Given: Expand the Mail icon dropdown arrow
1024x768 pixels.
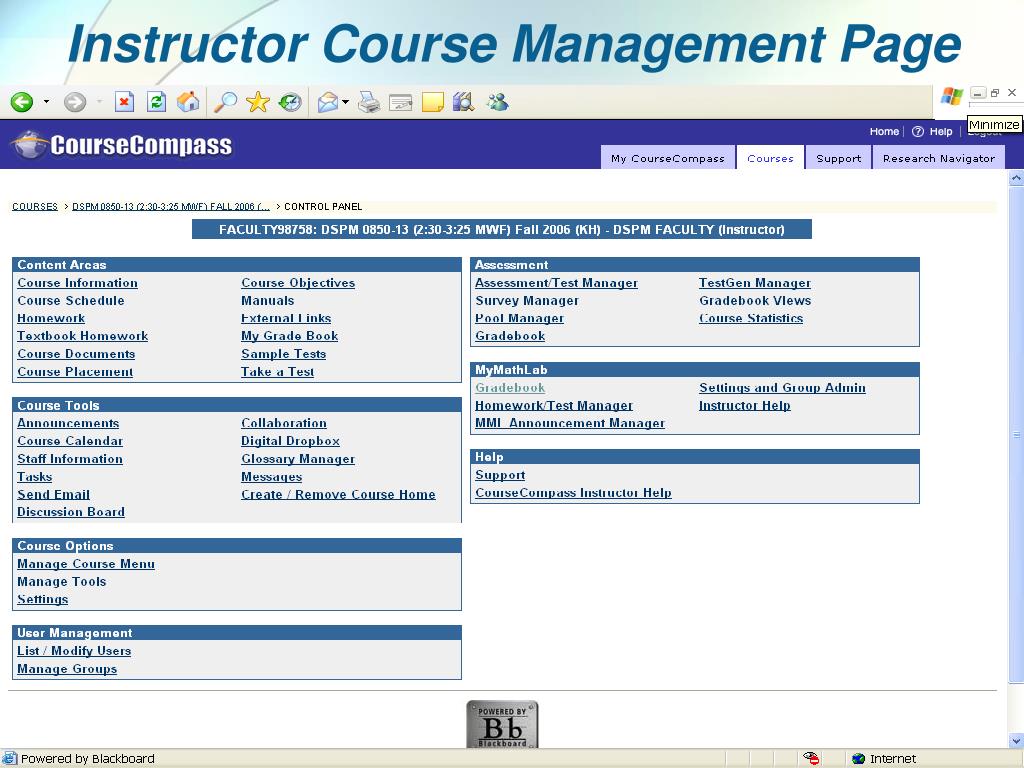Looking at the screenshot, I should (x=345, y=102).
